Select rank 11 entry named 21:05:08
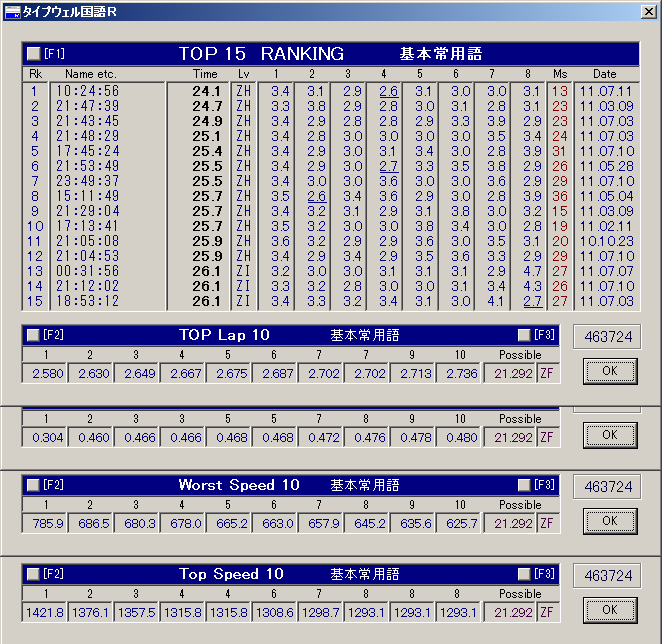Viewport: 662px width, 644px height. pyautogui.click(x=88, y=241)
